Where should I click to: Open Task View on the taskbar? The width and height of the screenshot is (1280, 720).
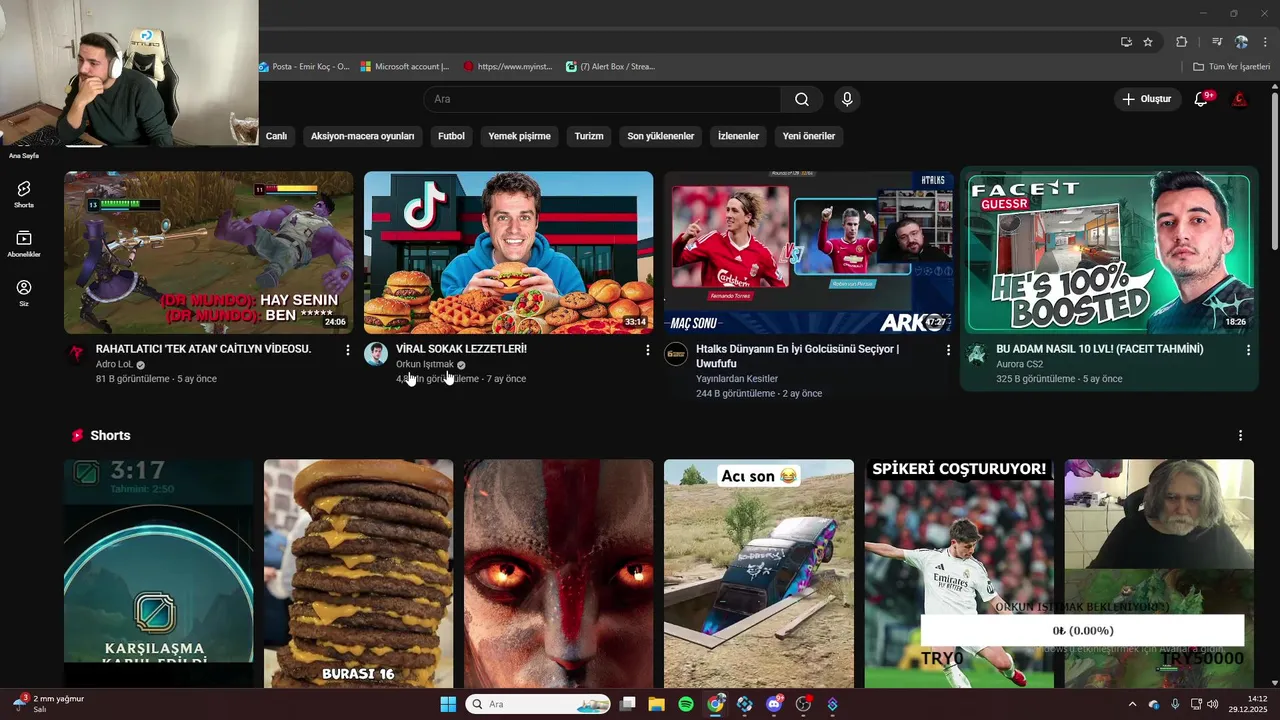[x=627, y=704]
